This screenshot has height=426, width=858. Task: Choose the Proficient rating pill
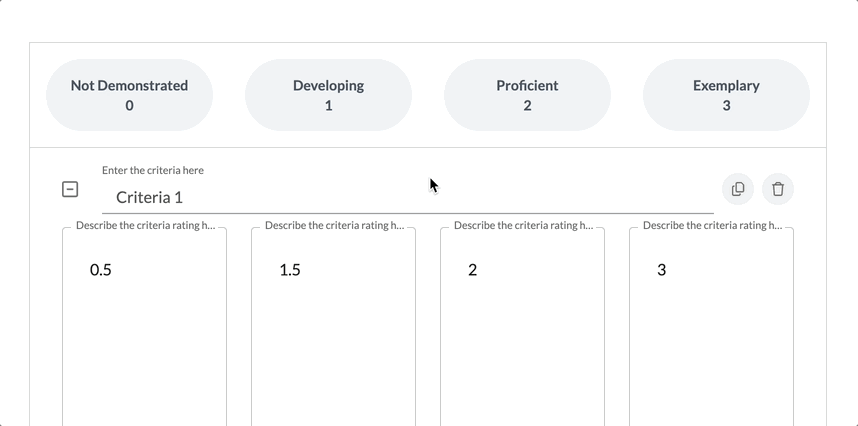(x=527, y=95)
